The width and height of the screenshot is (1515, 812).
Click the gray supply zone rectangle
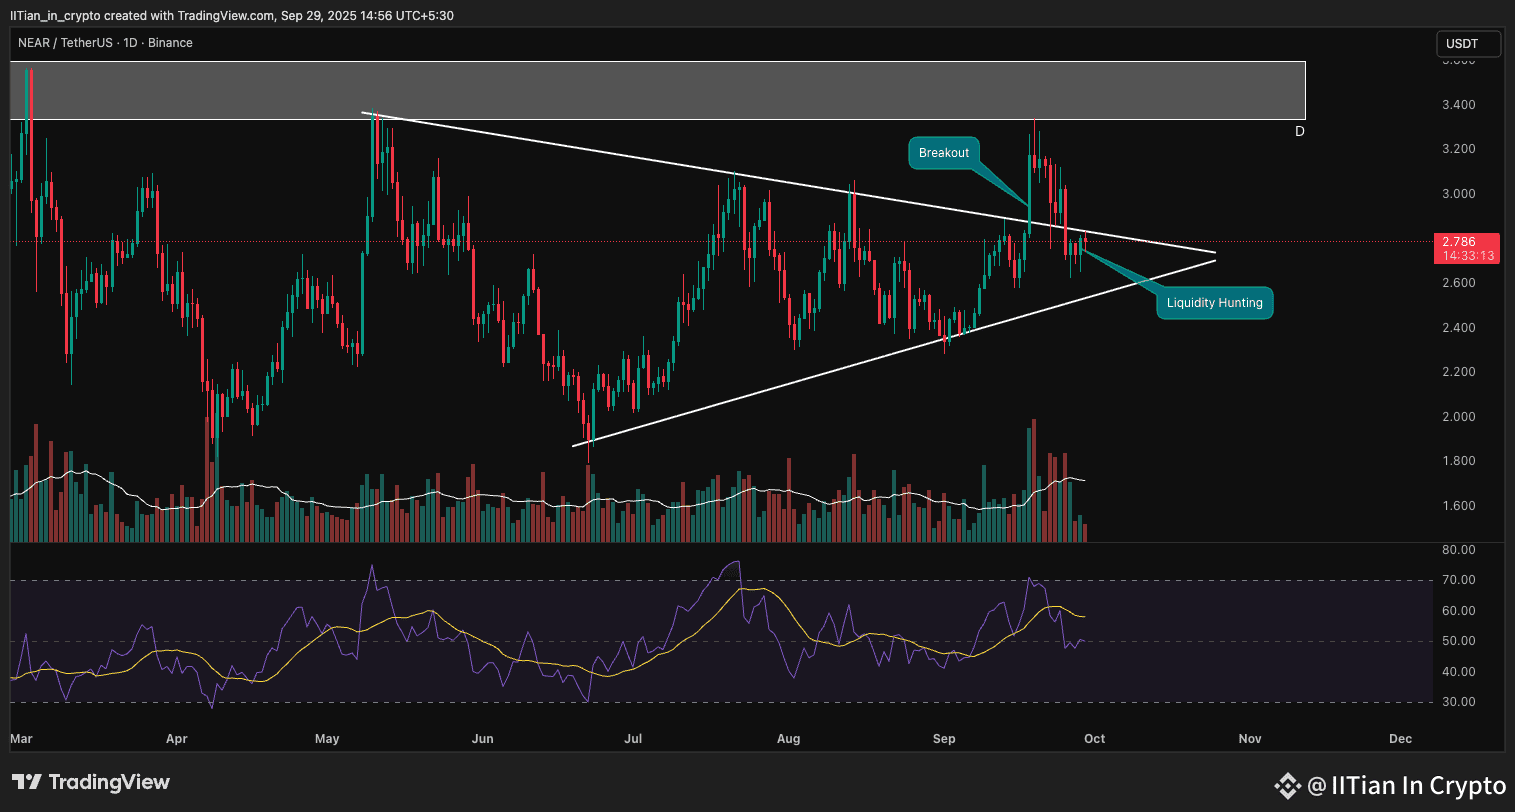tap(657, 90)
